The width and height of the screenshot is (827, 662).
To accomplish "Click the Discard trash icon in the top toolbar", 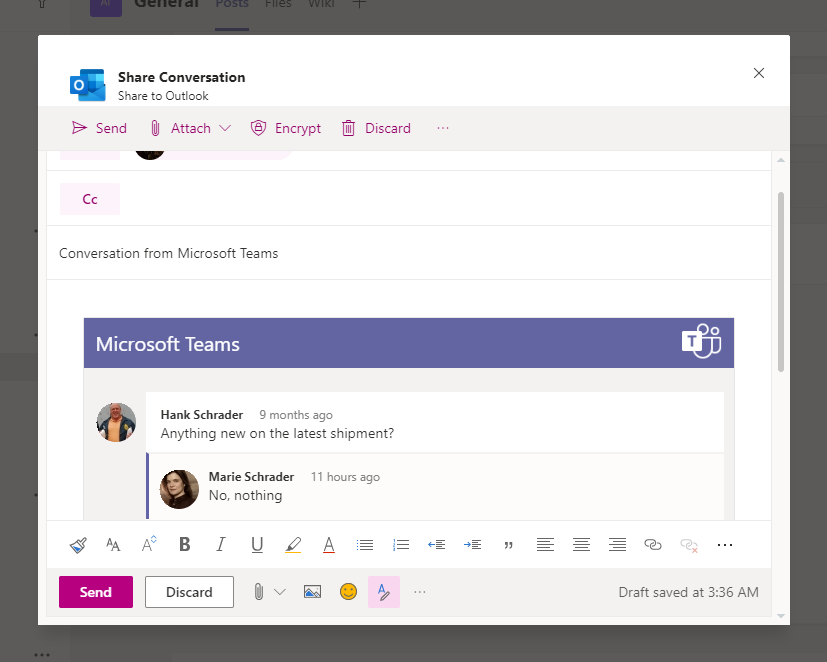I will coord(348,128).
